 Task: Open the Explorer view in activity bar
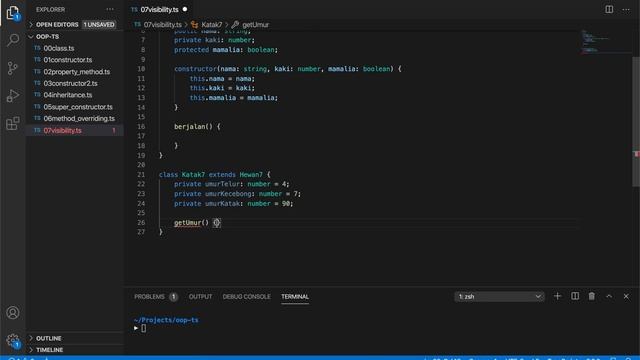point(13,13)
